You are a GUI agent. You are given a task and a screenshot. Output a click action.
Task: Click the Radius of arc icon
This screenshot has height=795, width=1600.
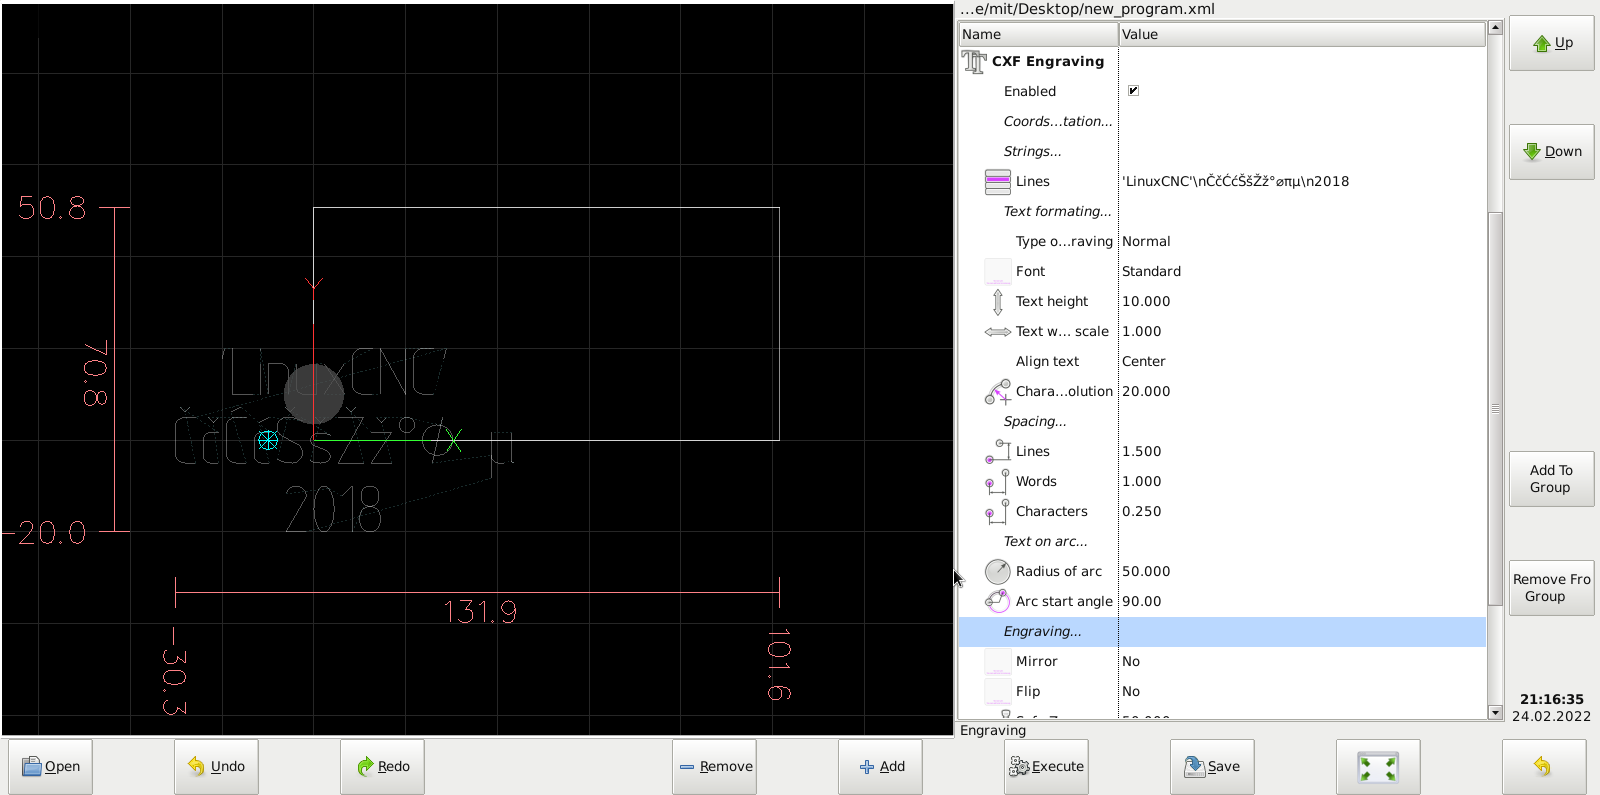click(997, 571)
